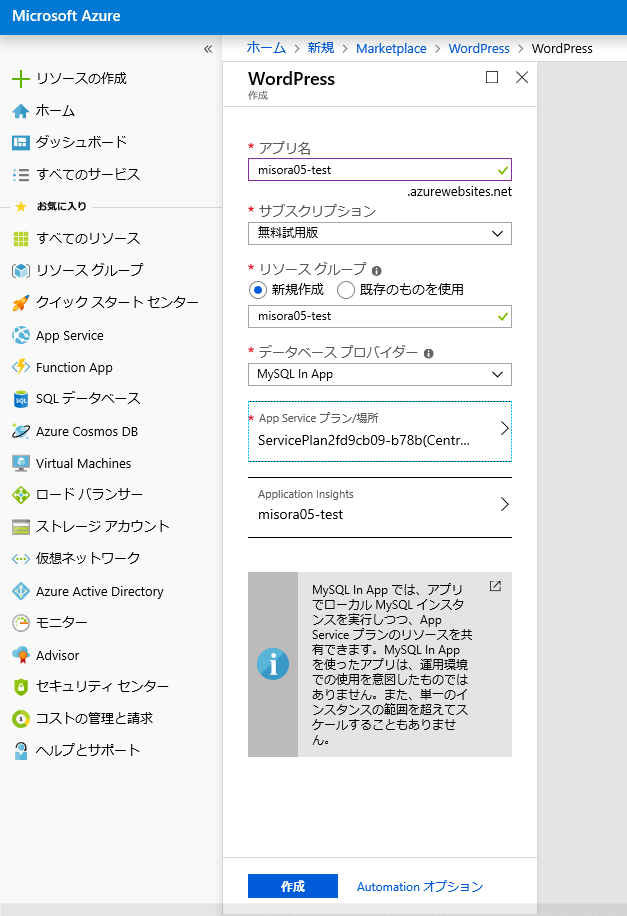
Task: Click the Cost management billing icon
Action: pos(20,719)
